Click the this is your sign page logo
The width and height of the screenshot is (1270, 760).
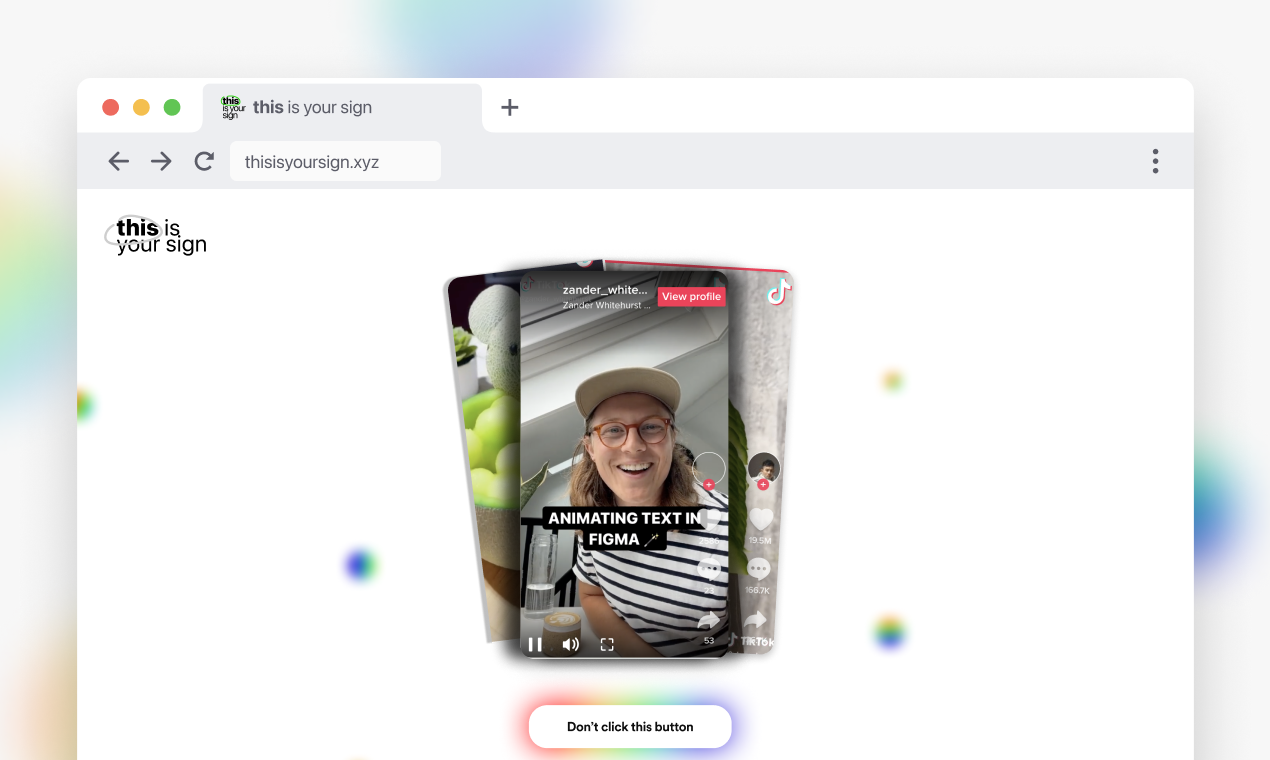coord(156,236)
